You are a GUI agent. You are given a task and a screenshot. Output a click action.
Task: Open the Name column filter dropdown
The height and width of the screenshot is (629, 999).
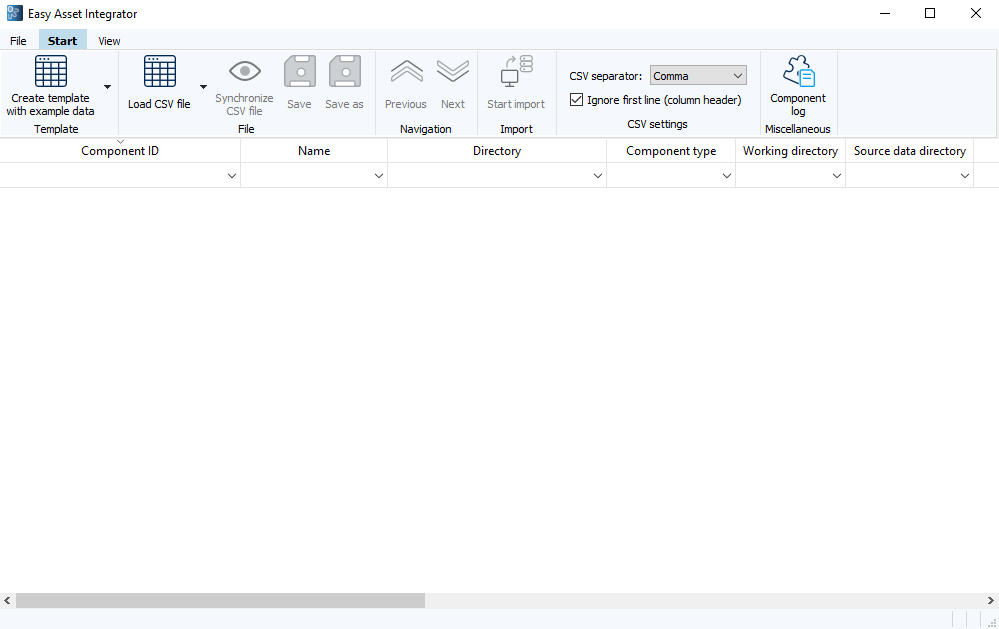(377, 175)
